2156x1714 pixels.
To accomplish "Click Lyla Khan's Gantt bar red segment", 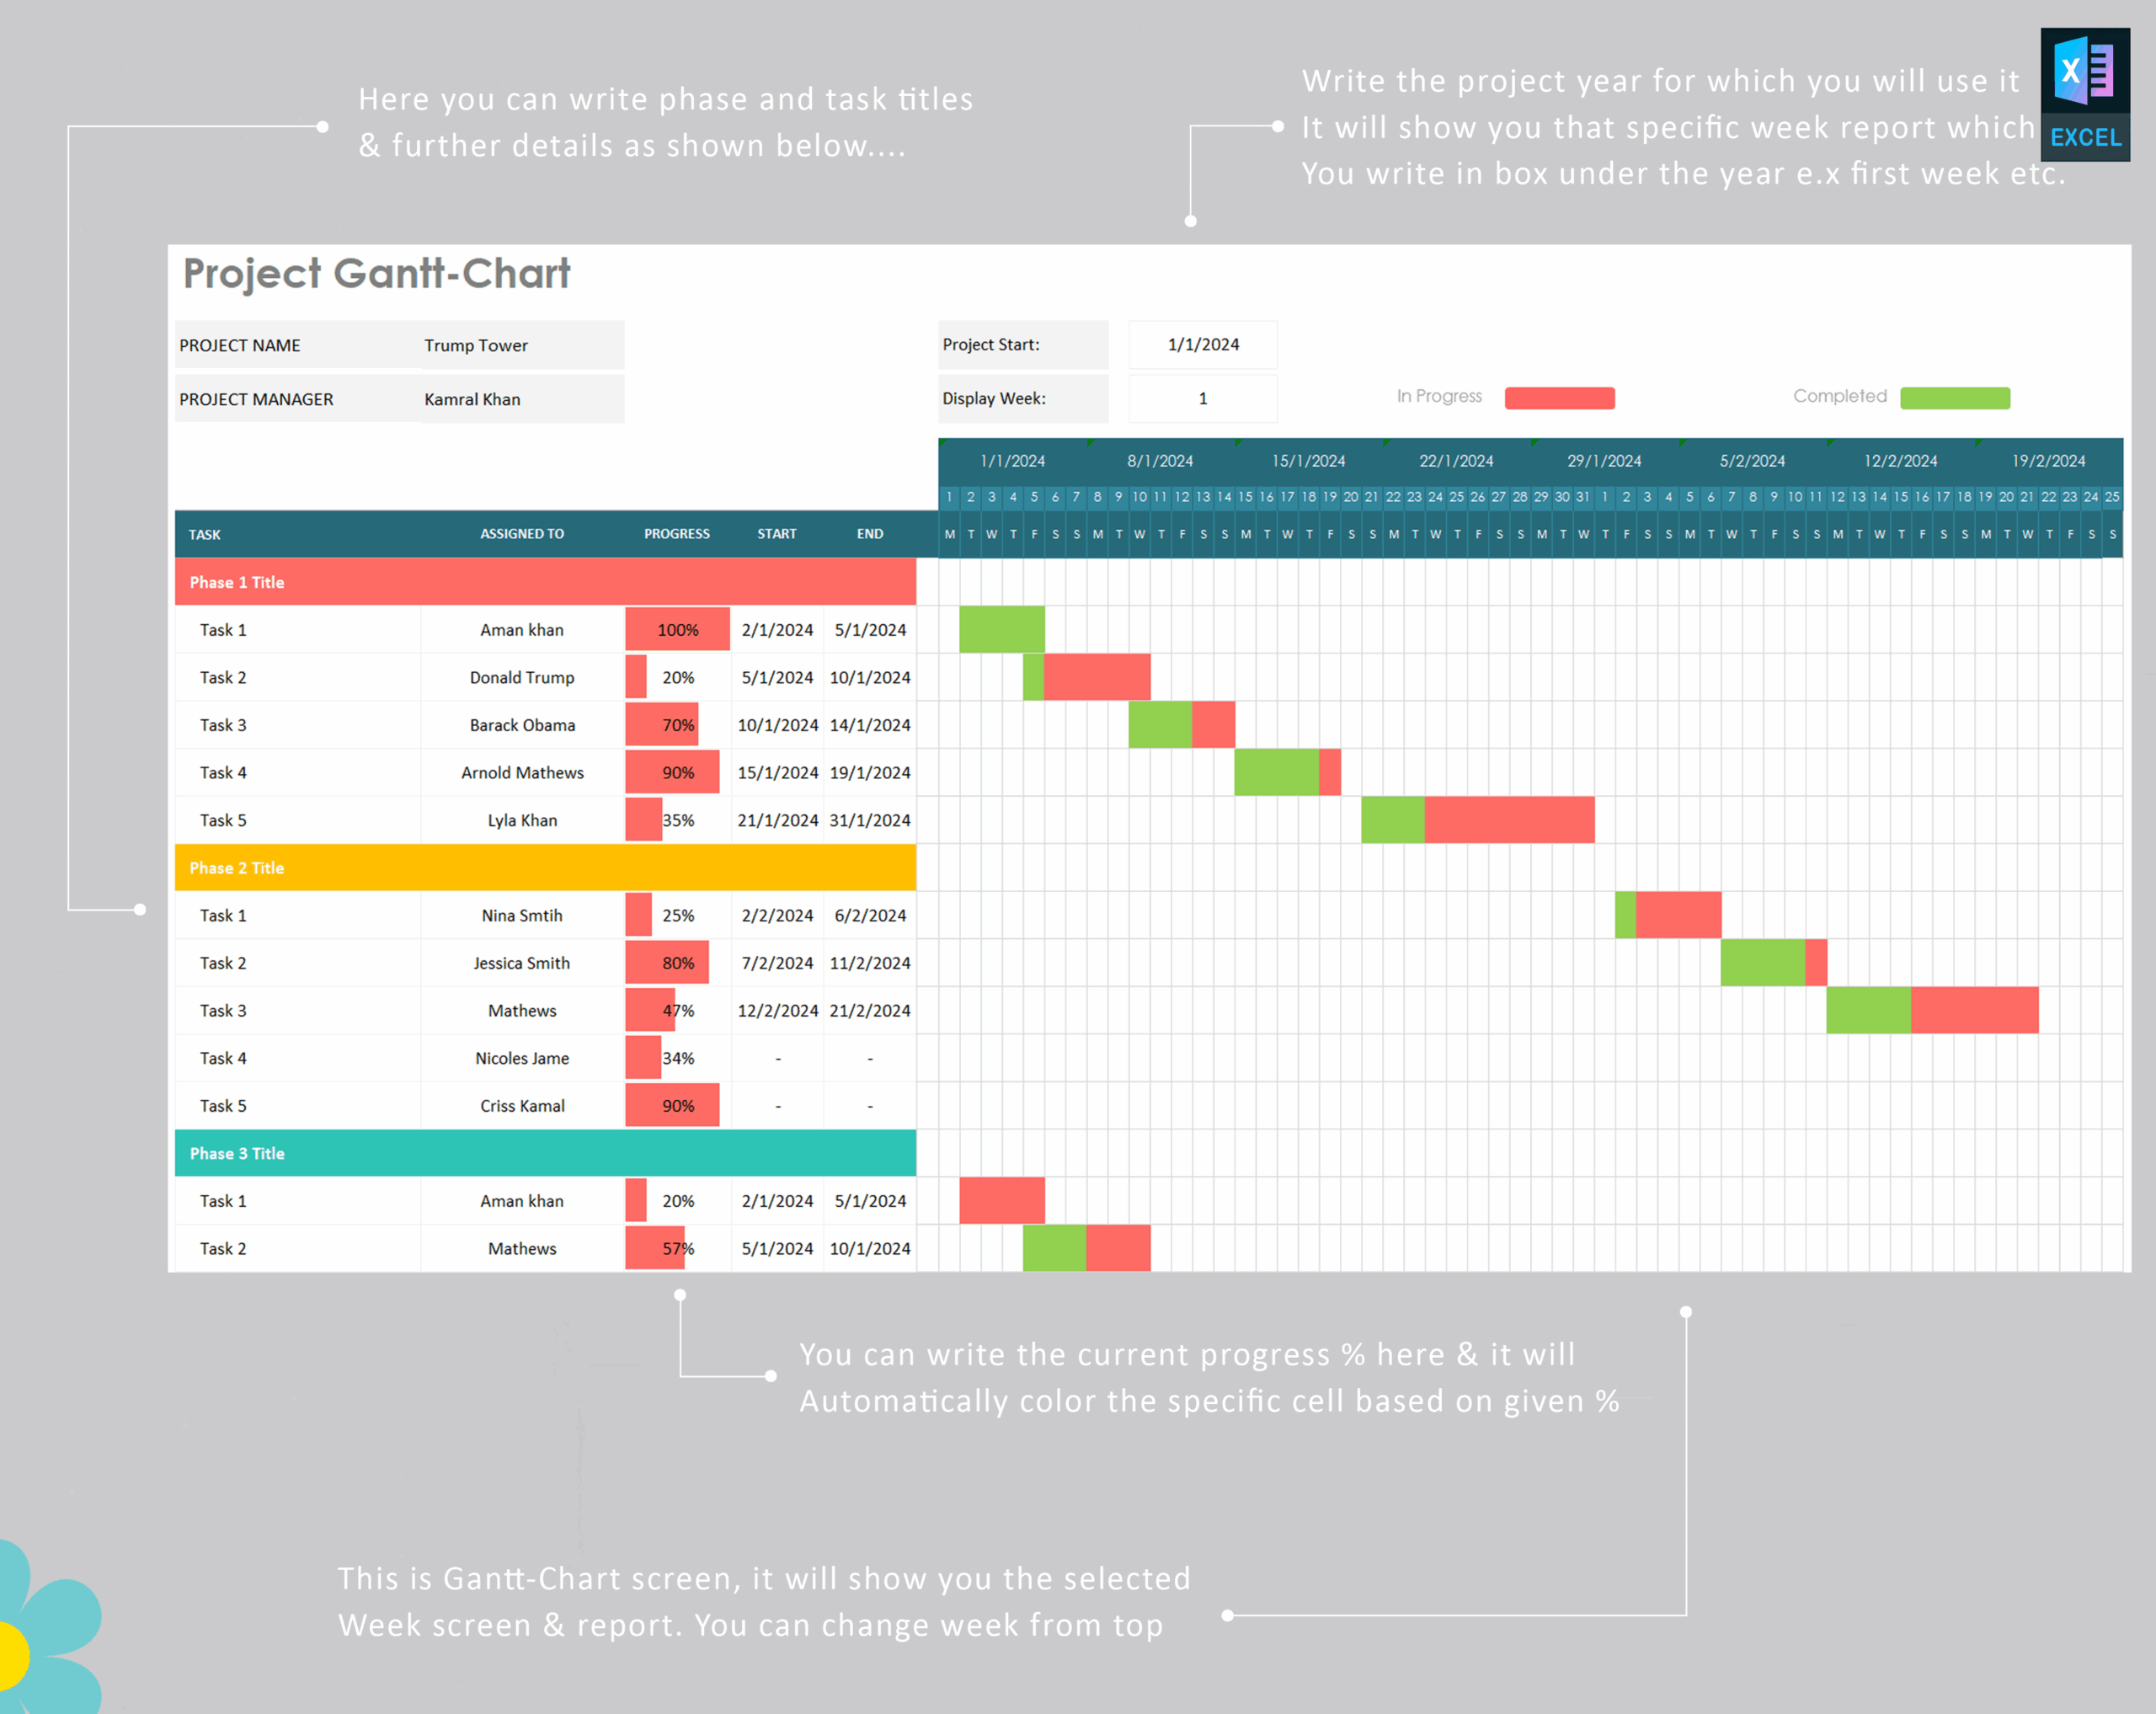I will click(1508, 820).
